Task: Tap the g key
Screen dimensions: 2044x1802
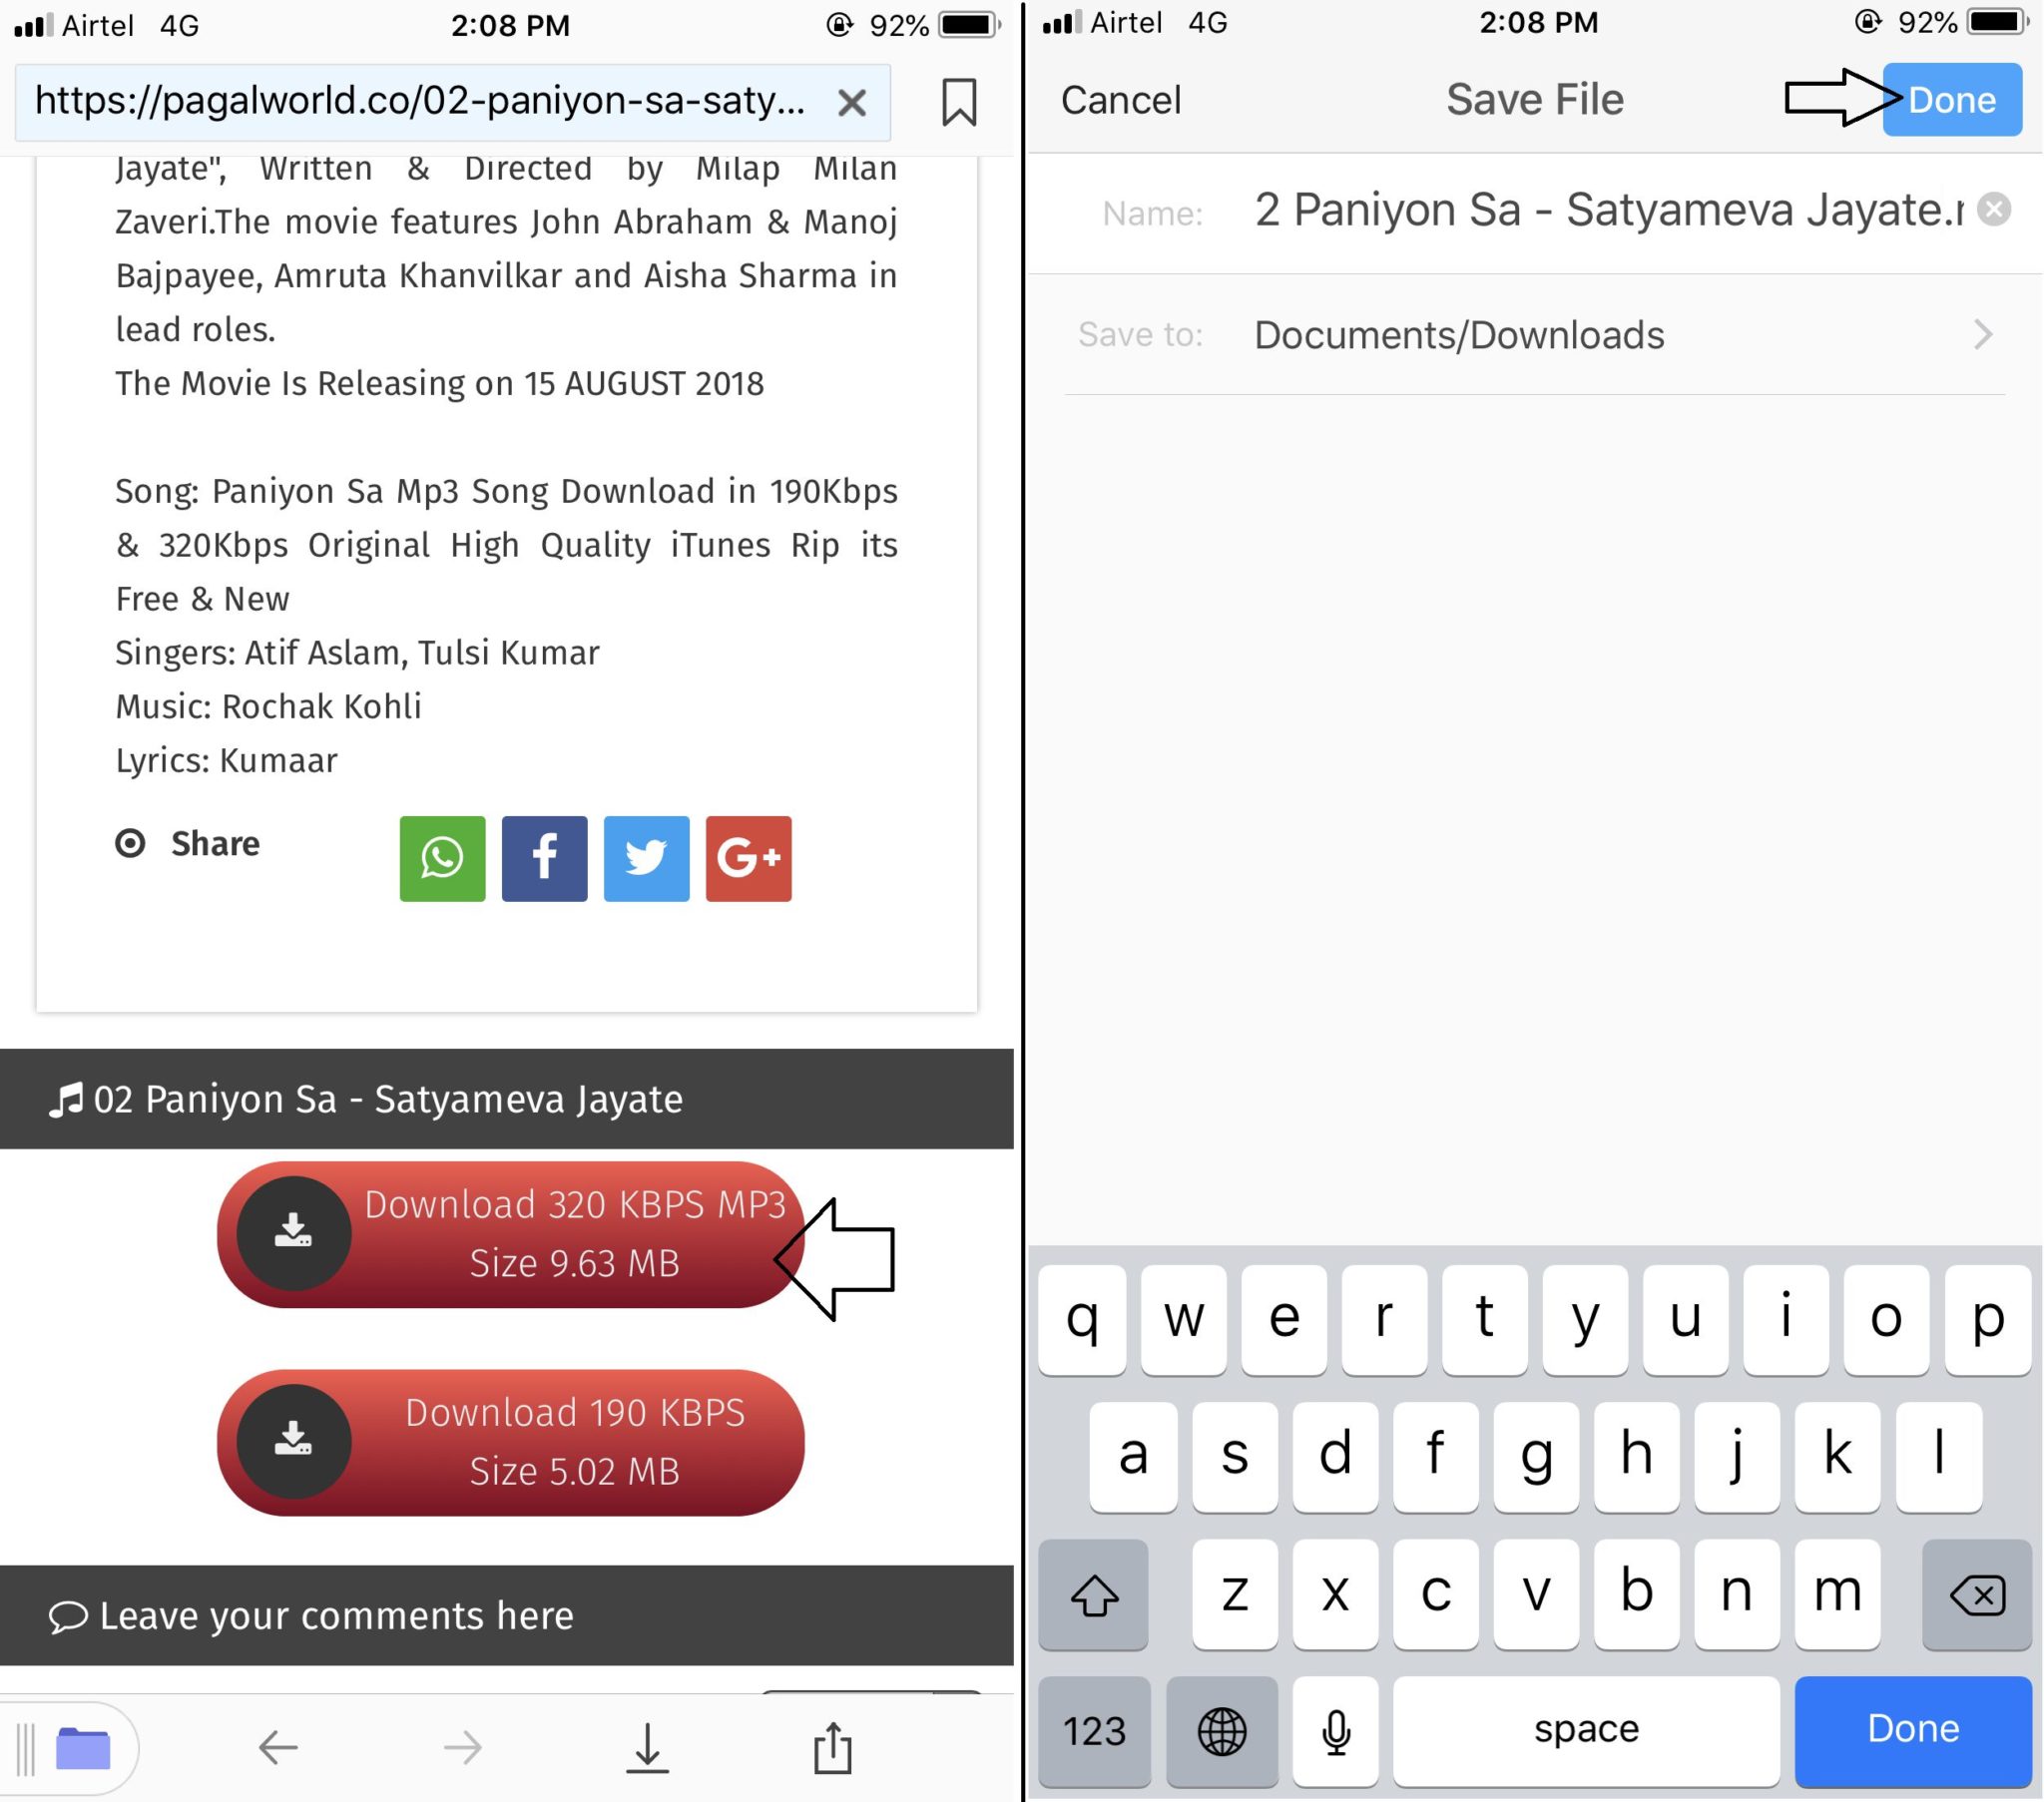Action: coord(1536,1456)
